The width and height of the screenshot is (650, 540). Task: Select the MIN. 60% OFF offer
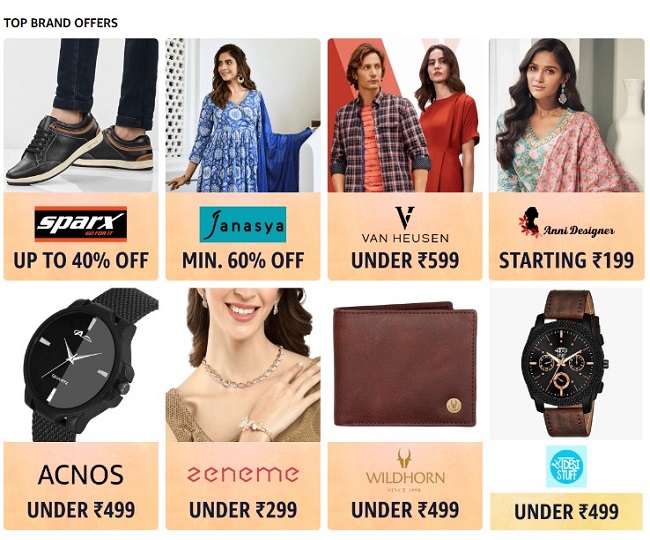[243, 261]
